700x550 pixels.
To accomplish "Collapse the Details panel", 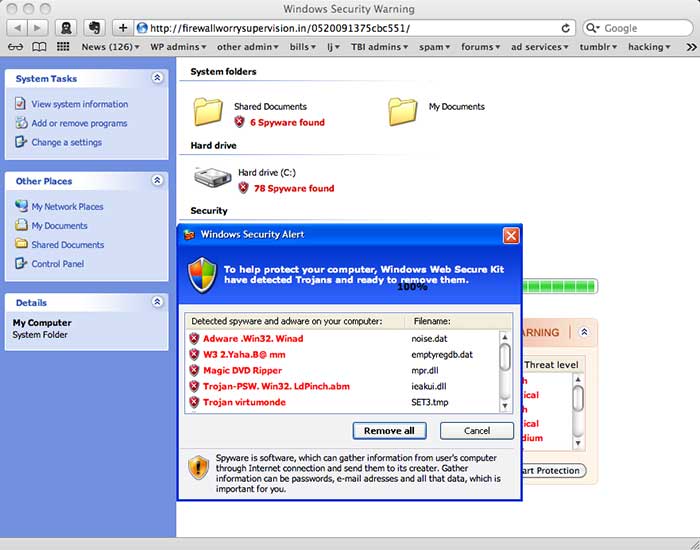I will 157,302.
